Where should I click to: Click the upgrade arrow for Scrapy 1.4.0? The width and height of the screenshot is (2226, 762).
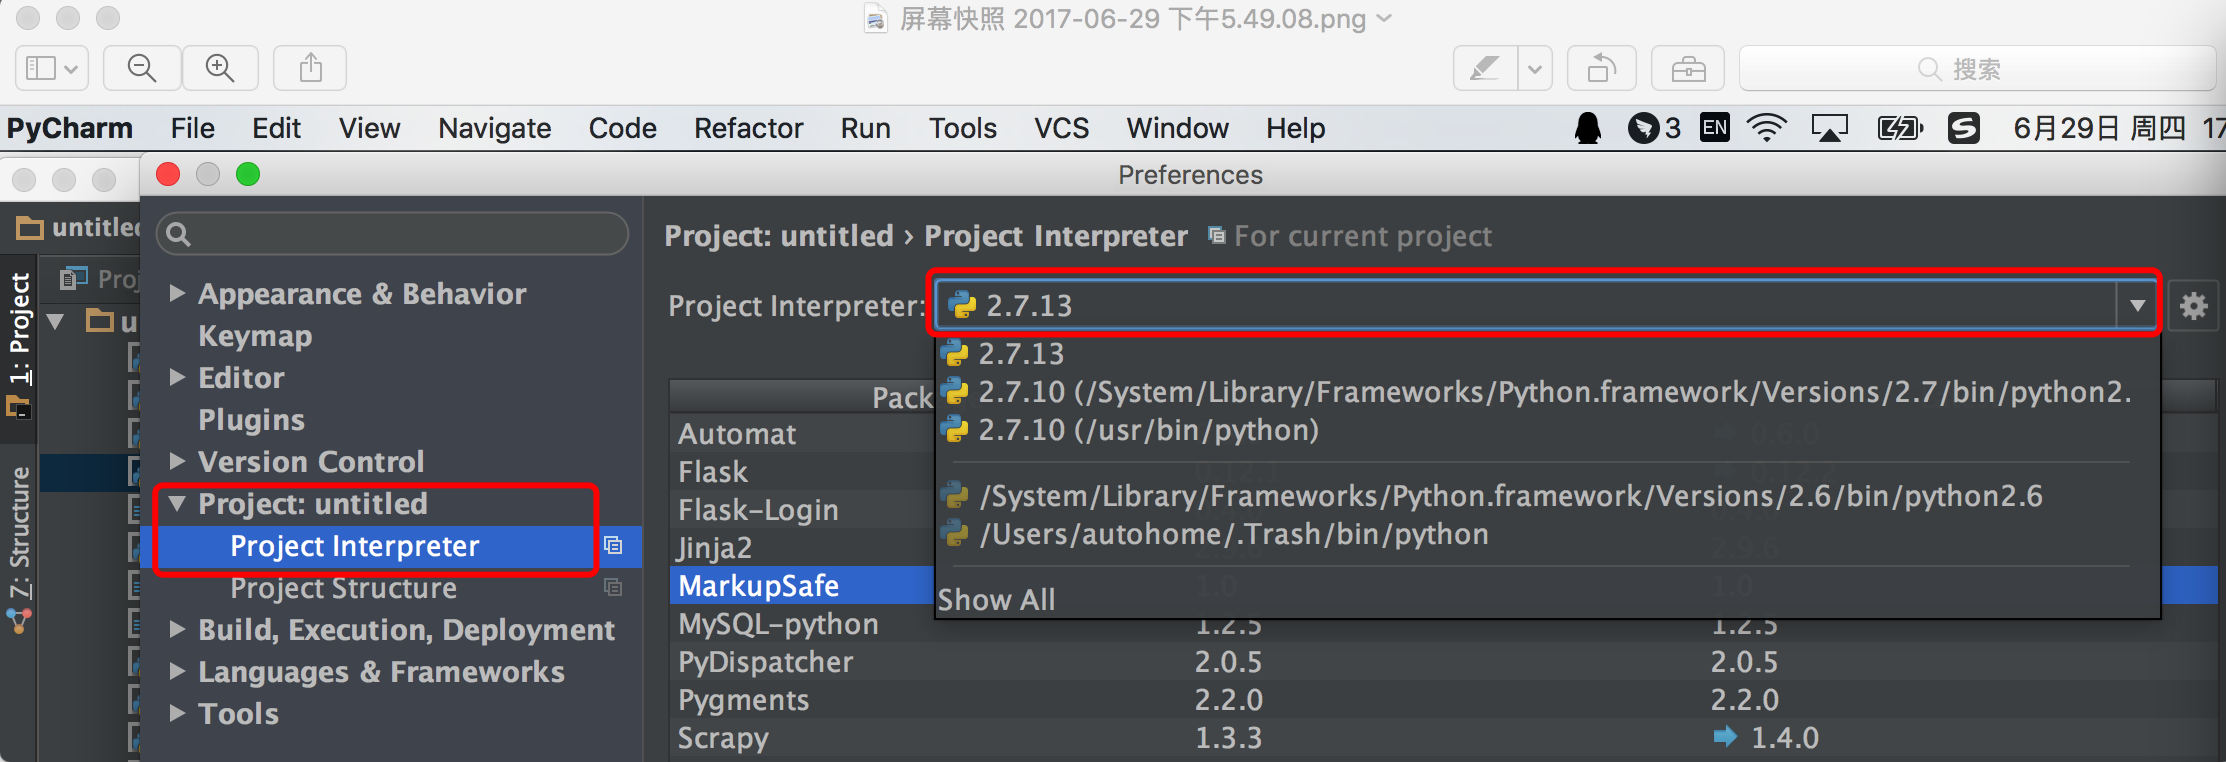tap(1725, 737)
